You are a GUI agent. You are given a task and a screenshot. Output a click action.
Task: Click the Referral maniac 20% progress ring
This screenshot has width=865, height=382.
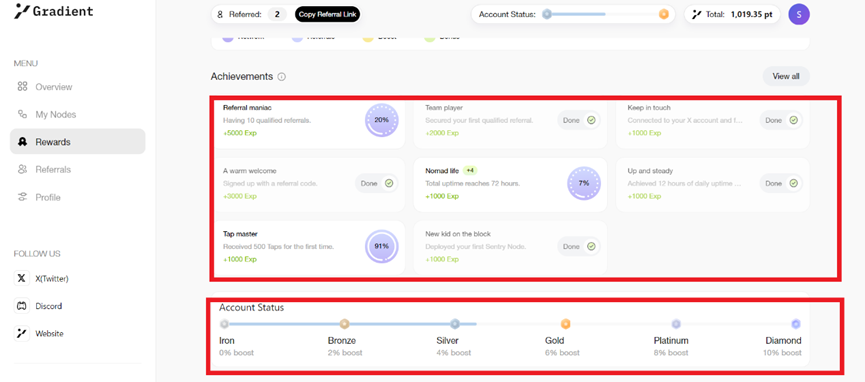point(382,120)
